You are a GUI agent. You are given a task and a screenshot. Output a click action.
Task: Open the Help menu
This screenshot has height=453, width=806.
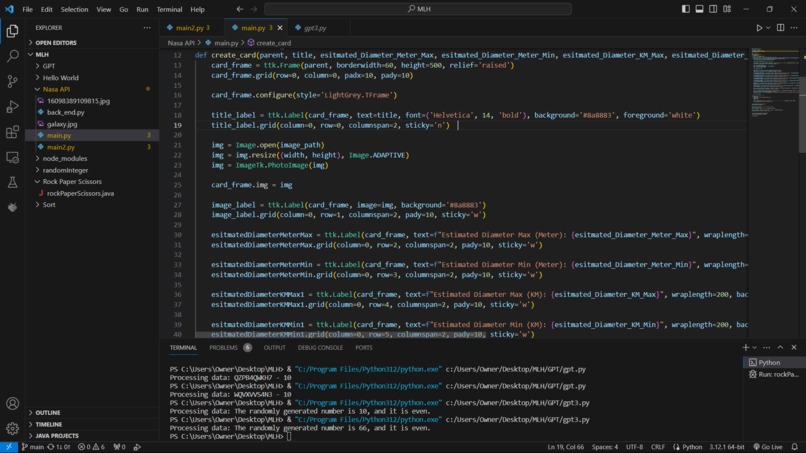point(197,9)
